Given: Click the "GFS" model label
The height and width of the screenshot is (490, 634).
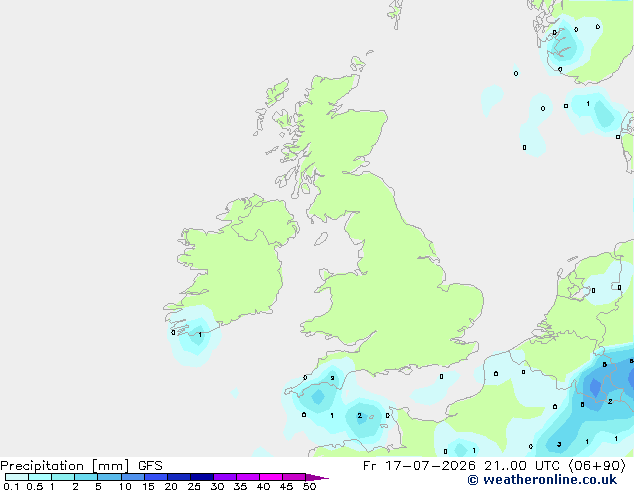Looking at the screenshot, I should tap(150, 466).
